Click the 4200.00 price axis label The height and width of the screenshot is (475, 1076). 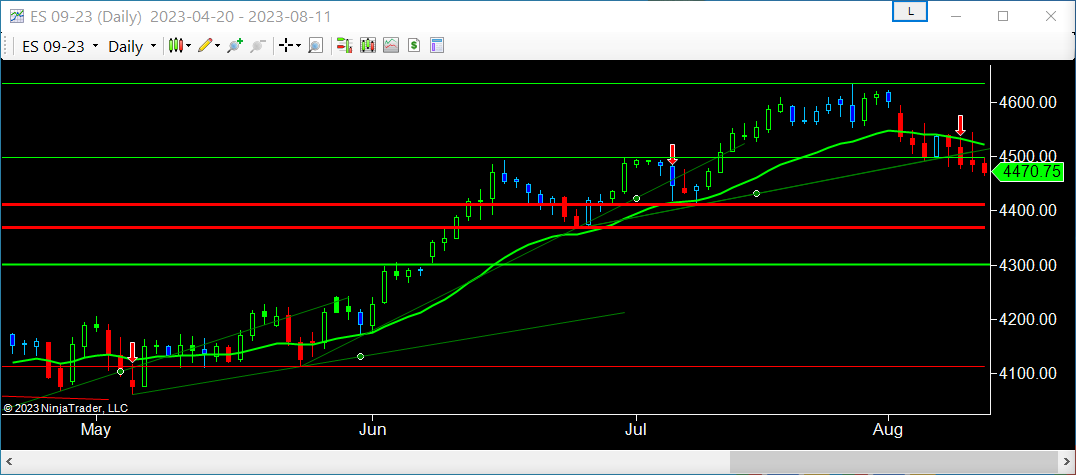coord(1027,319)
